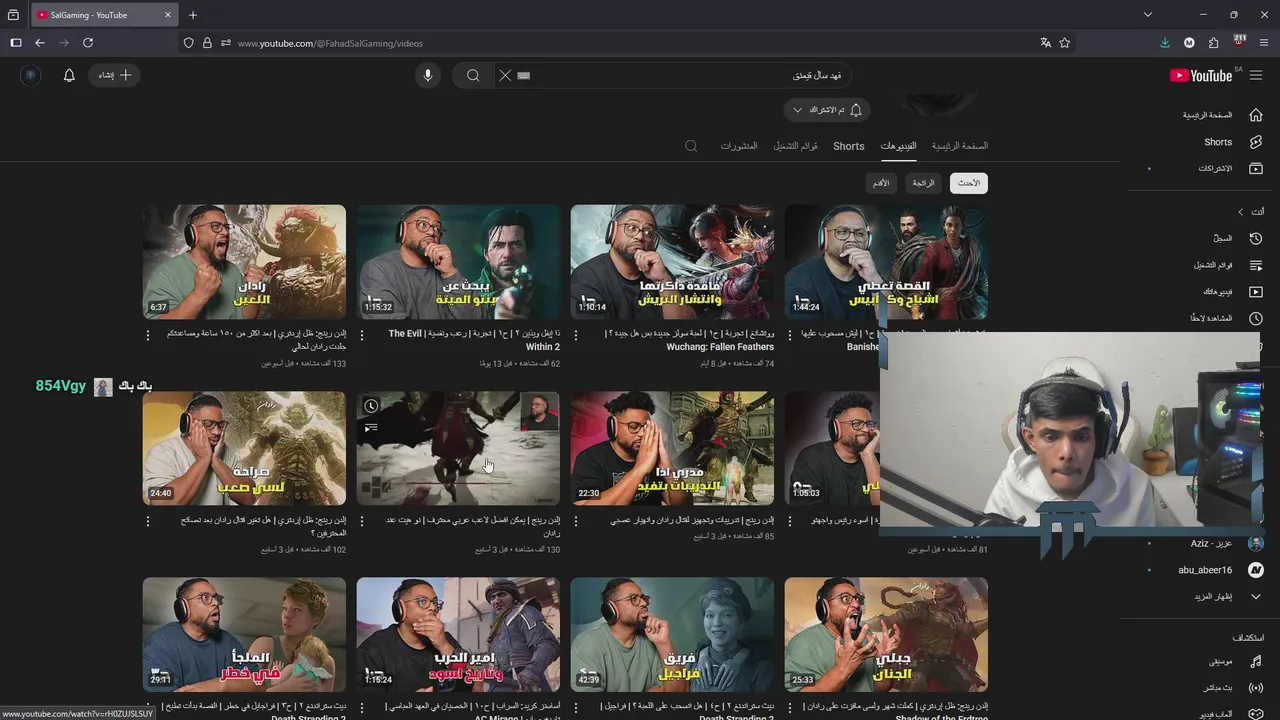Screen dimensions: 1280x720
Task: Start voice search with the microphone icon
Action: pos(427,75)
